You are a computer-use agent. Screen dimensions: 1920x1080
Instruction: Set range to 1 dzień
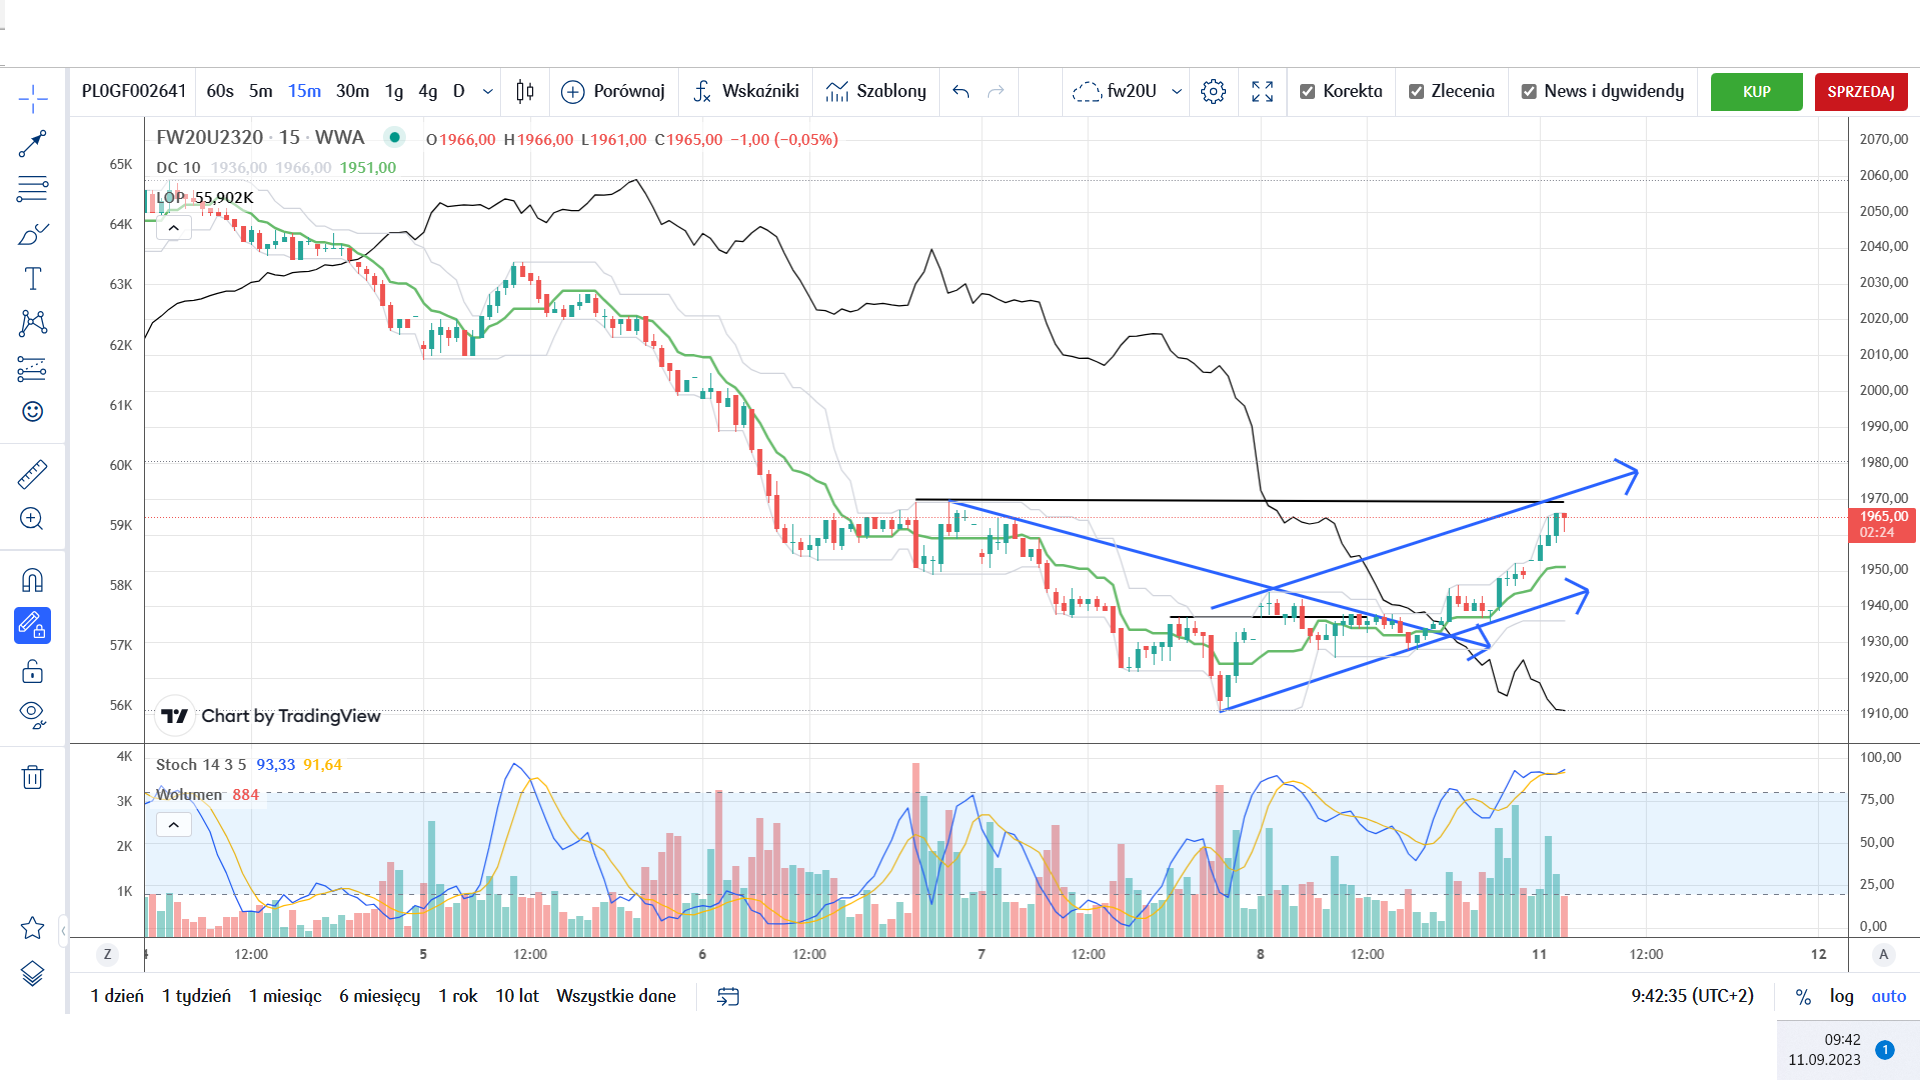[117, 996]
